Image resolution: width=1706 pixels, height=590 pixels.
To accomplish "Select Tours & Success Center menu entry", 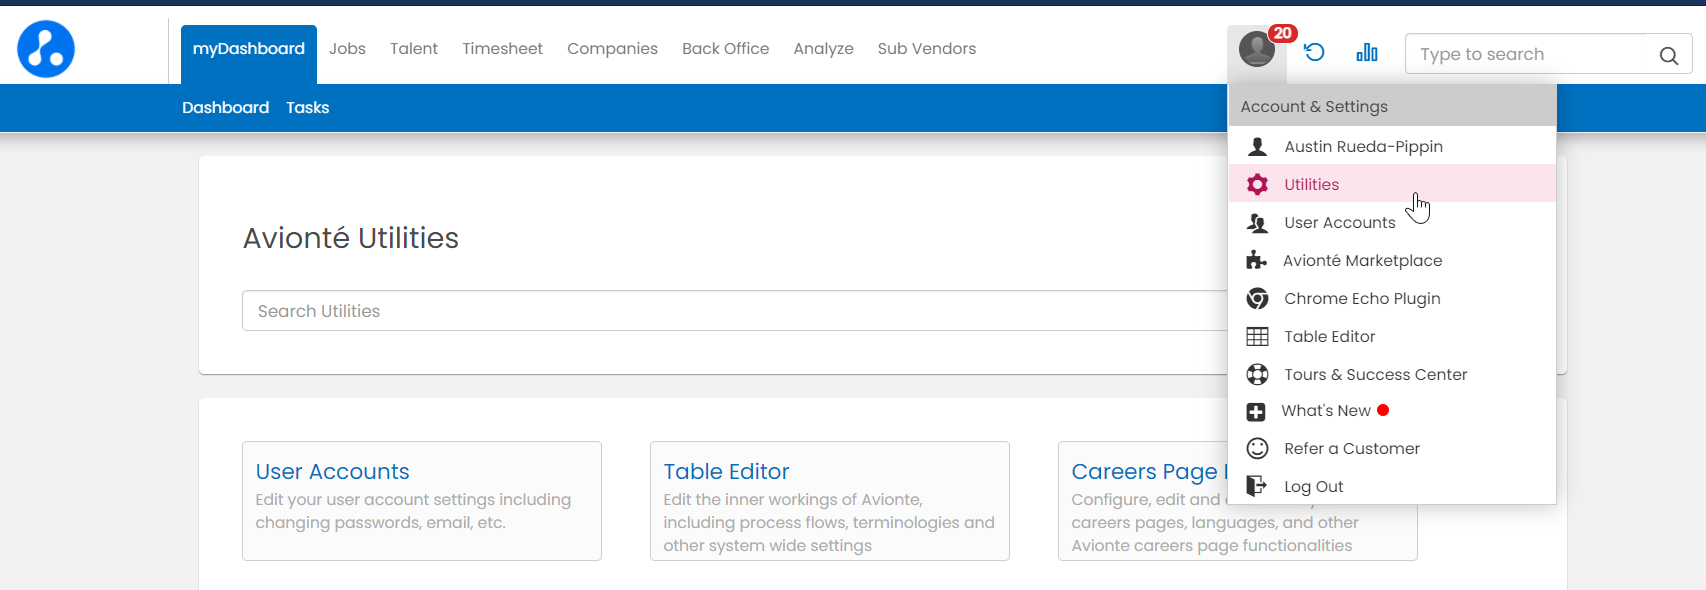I will point(1375,375).
